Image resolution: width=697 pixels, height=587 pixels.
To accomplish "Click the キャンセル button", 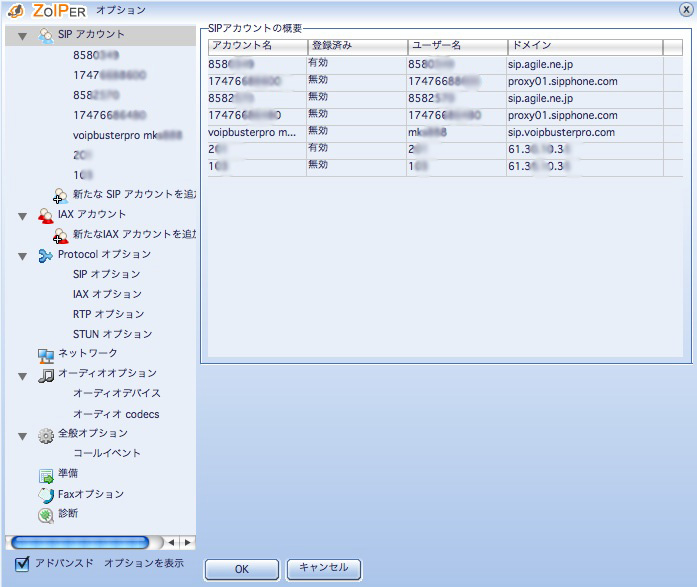I will pos(324,569).
